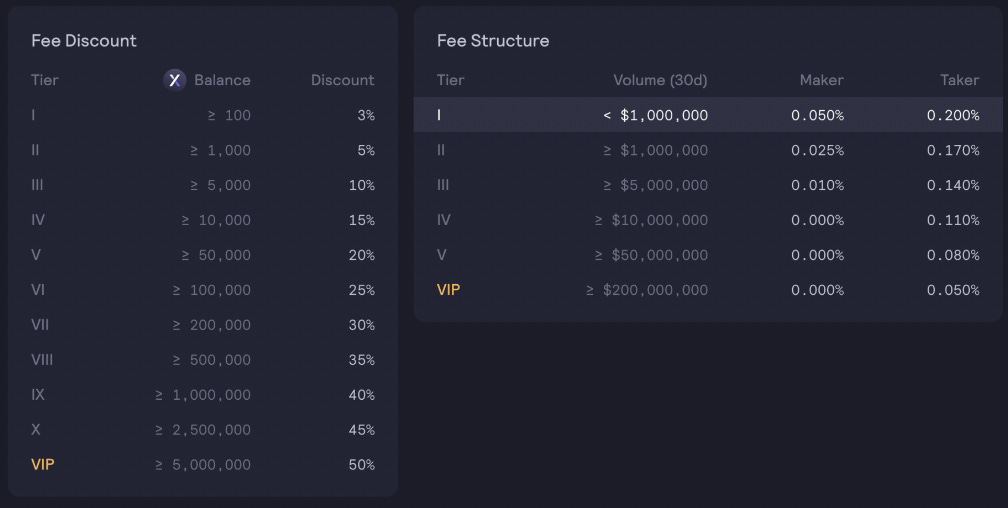Select the Tier I row under Fee Structure
Screen dimensions: 1008x508
point(708,115)
